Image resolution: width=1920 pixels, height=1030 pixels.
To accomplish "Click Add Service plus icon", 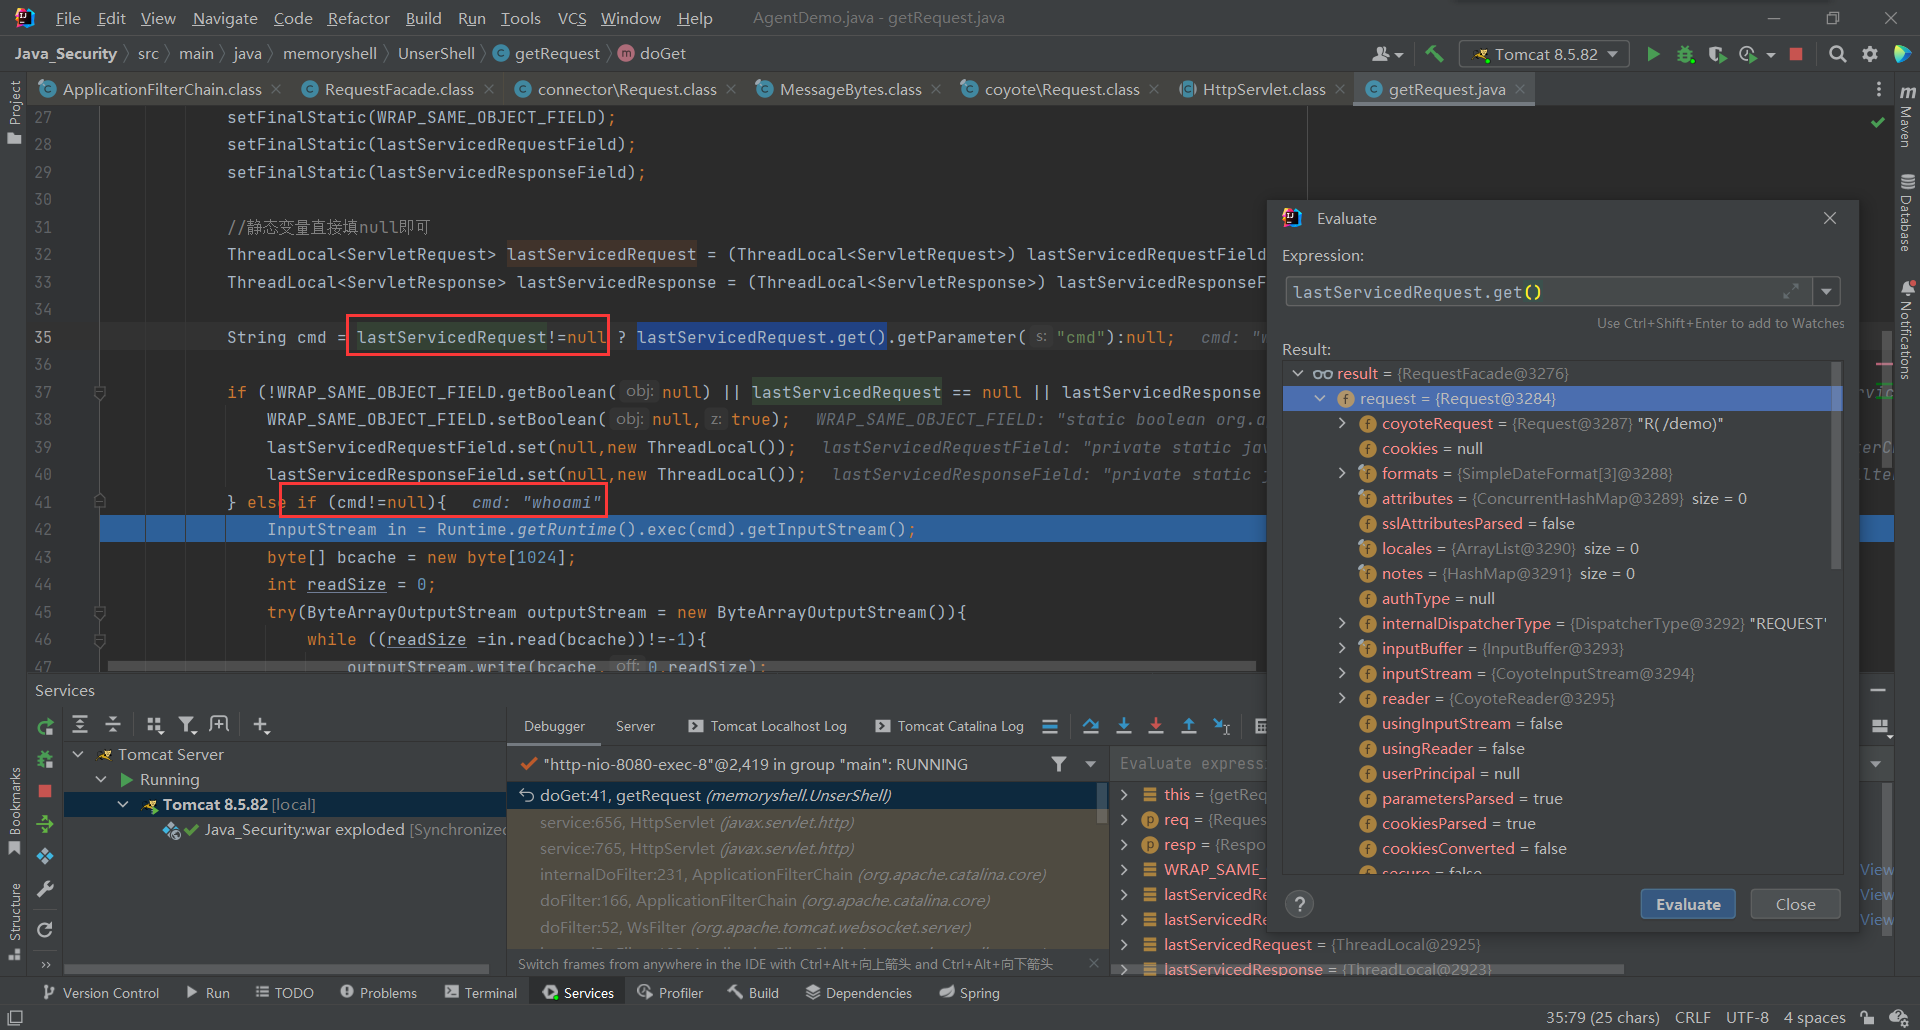I will click(261, 725).
